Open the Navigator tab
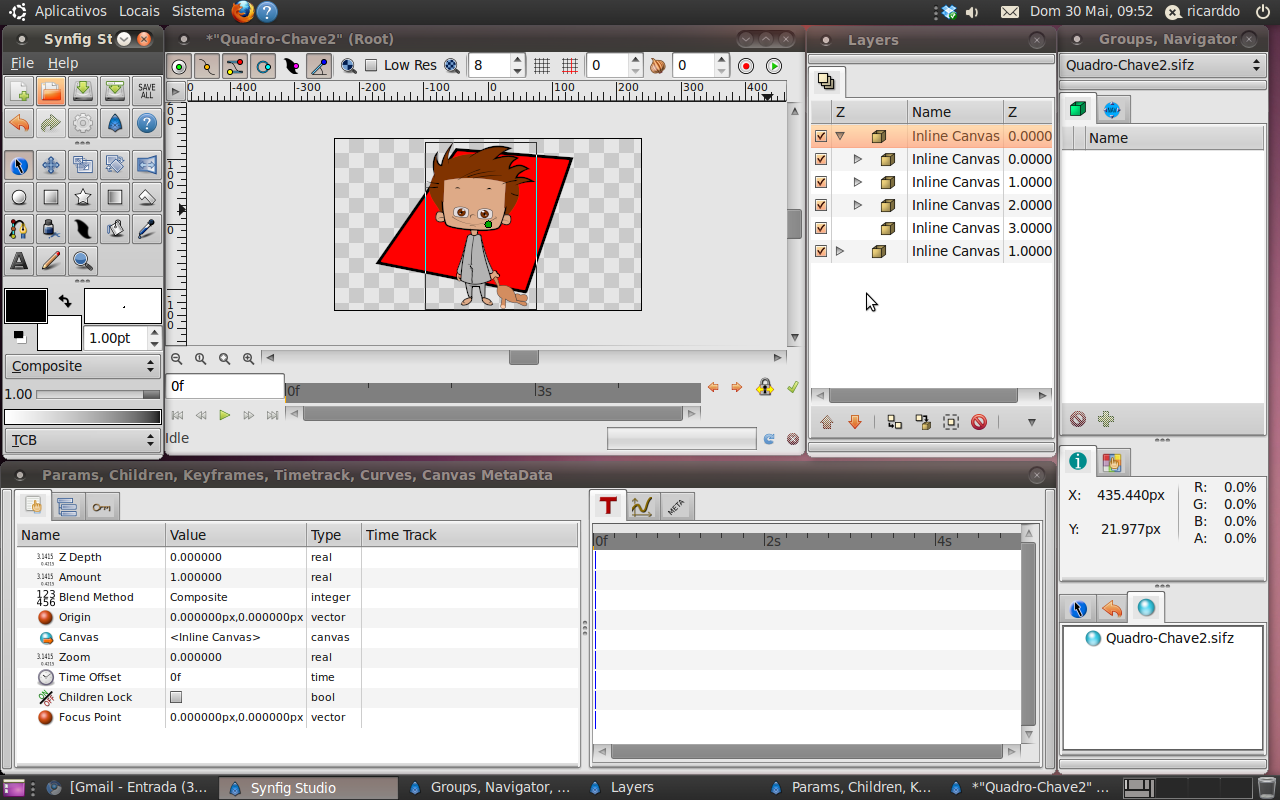This screenshot has height=800, width=1280. 1112,109
